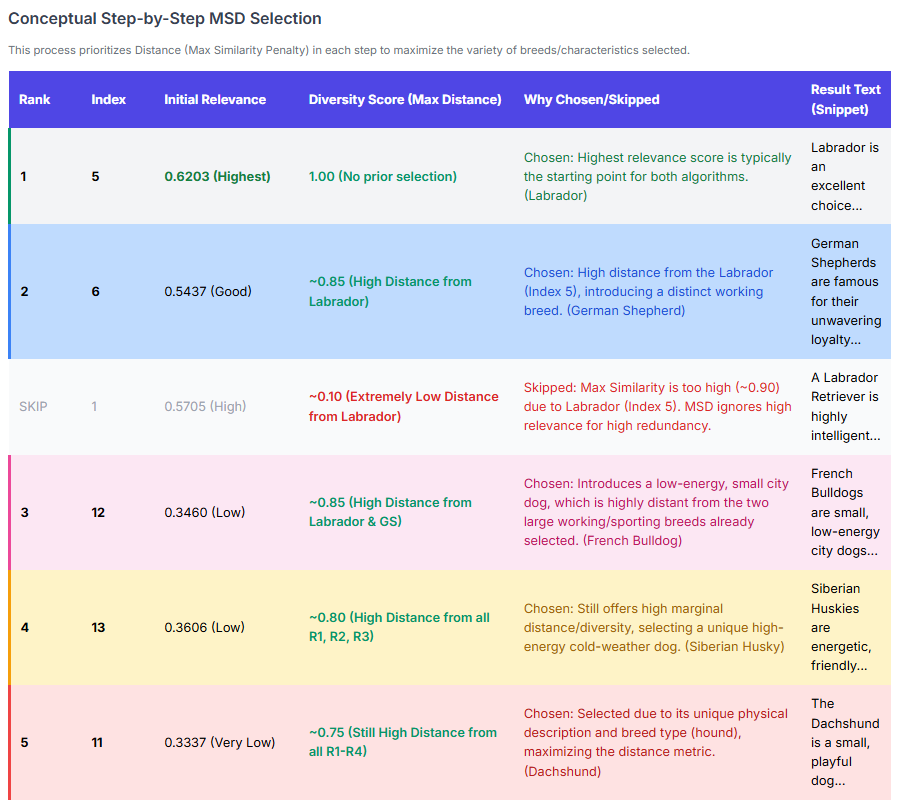Click the ~0.10 Extremely Low Distance score
This screenshot has width=903, height=811.
[x=403, y=406]
